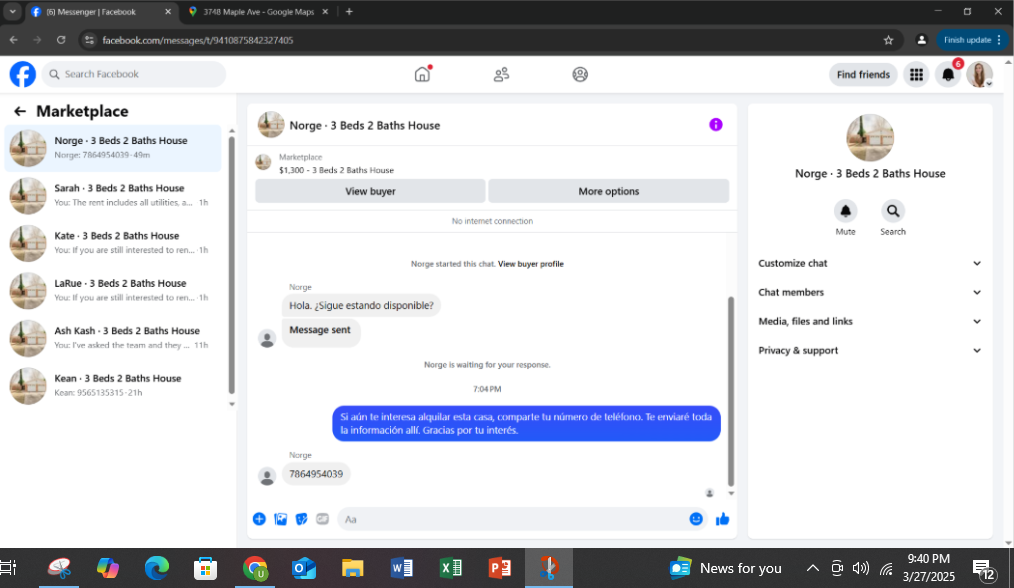Choose a sticker icon in composer
Viewport: 1014px width, 588px height.
pyautogui.click(x=301, y=519)
